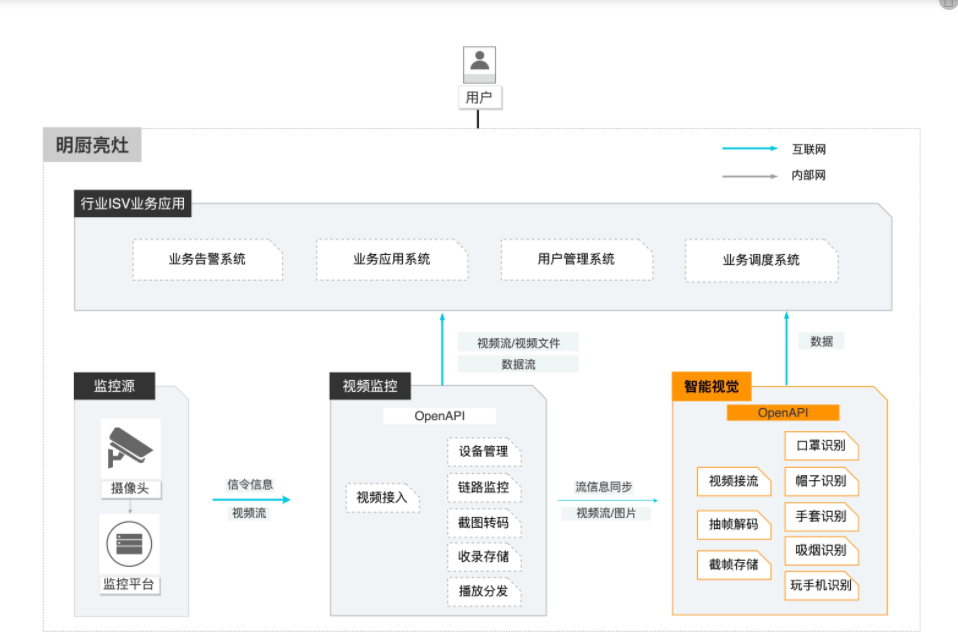The image size is (958, 644).
Task: Click the cyan 互联网 legend arrow
Action: pyautogui.click(x=748, y=148)
